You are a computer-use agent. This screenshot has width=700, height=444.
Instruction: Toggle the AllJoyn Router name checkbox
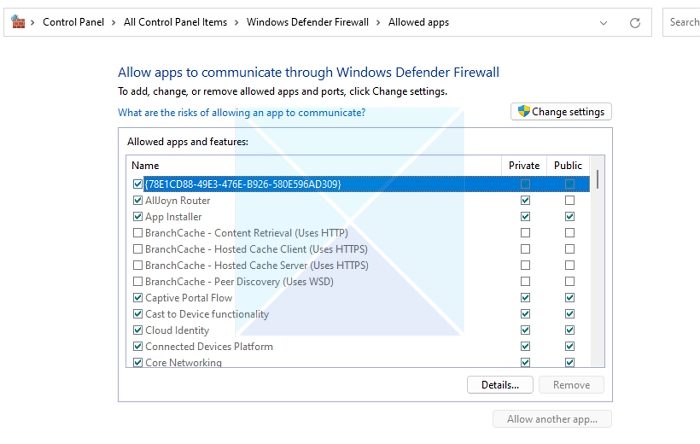(x=138, y=200)
